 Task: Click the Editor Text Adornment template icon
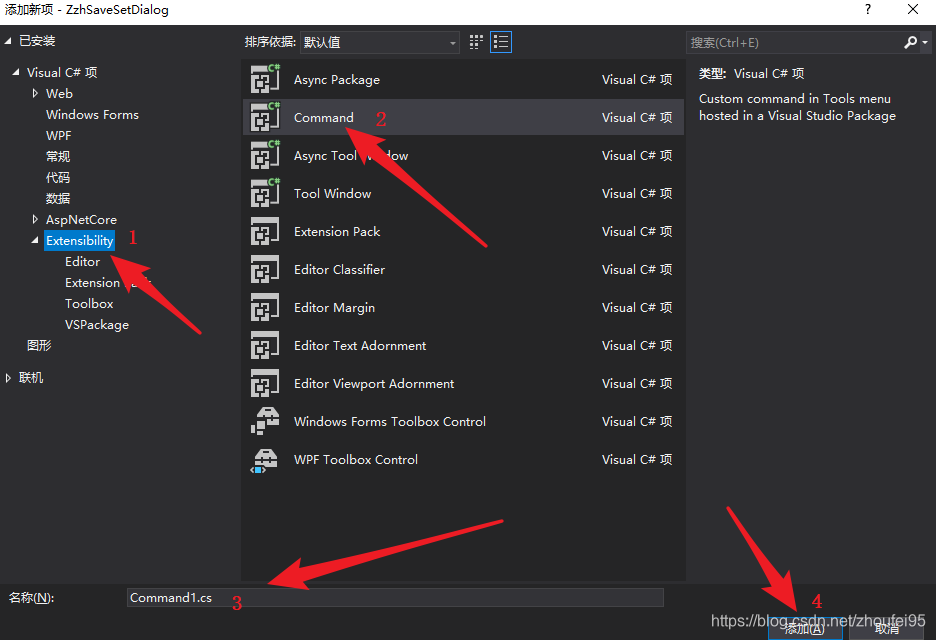265,345
